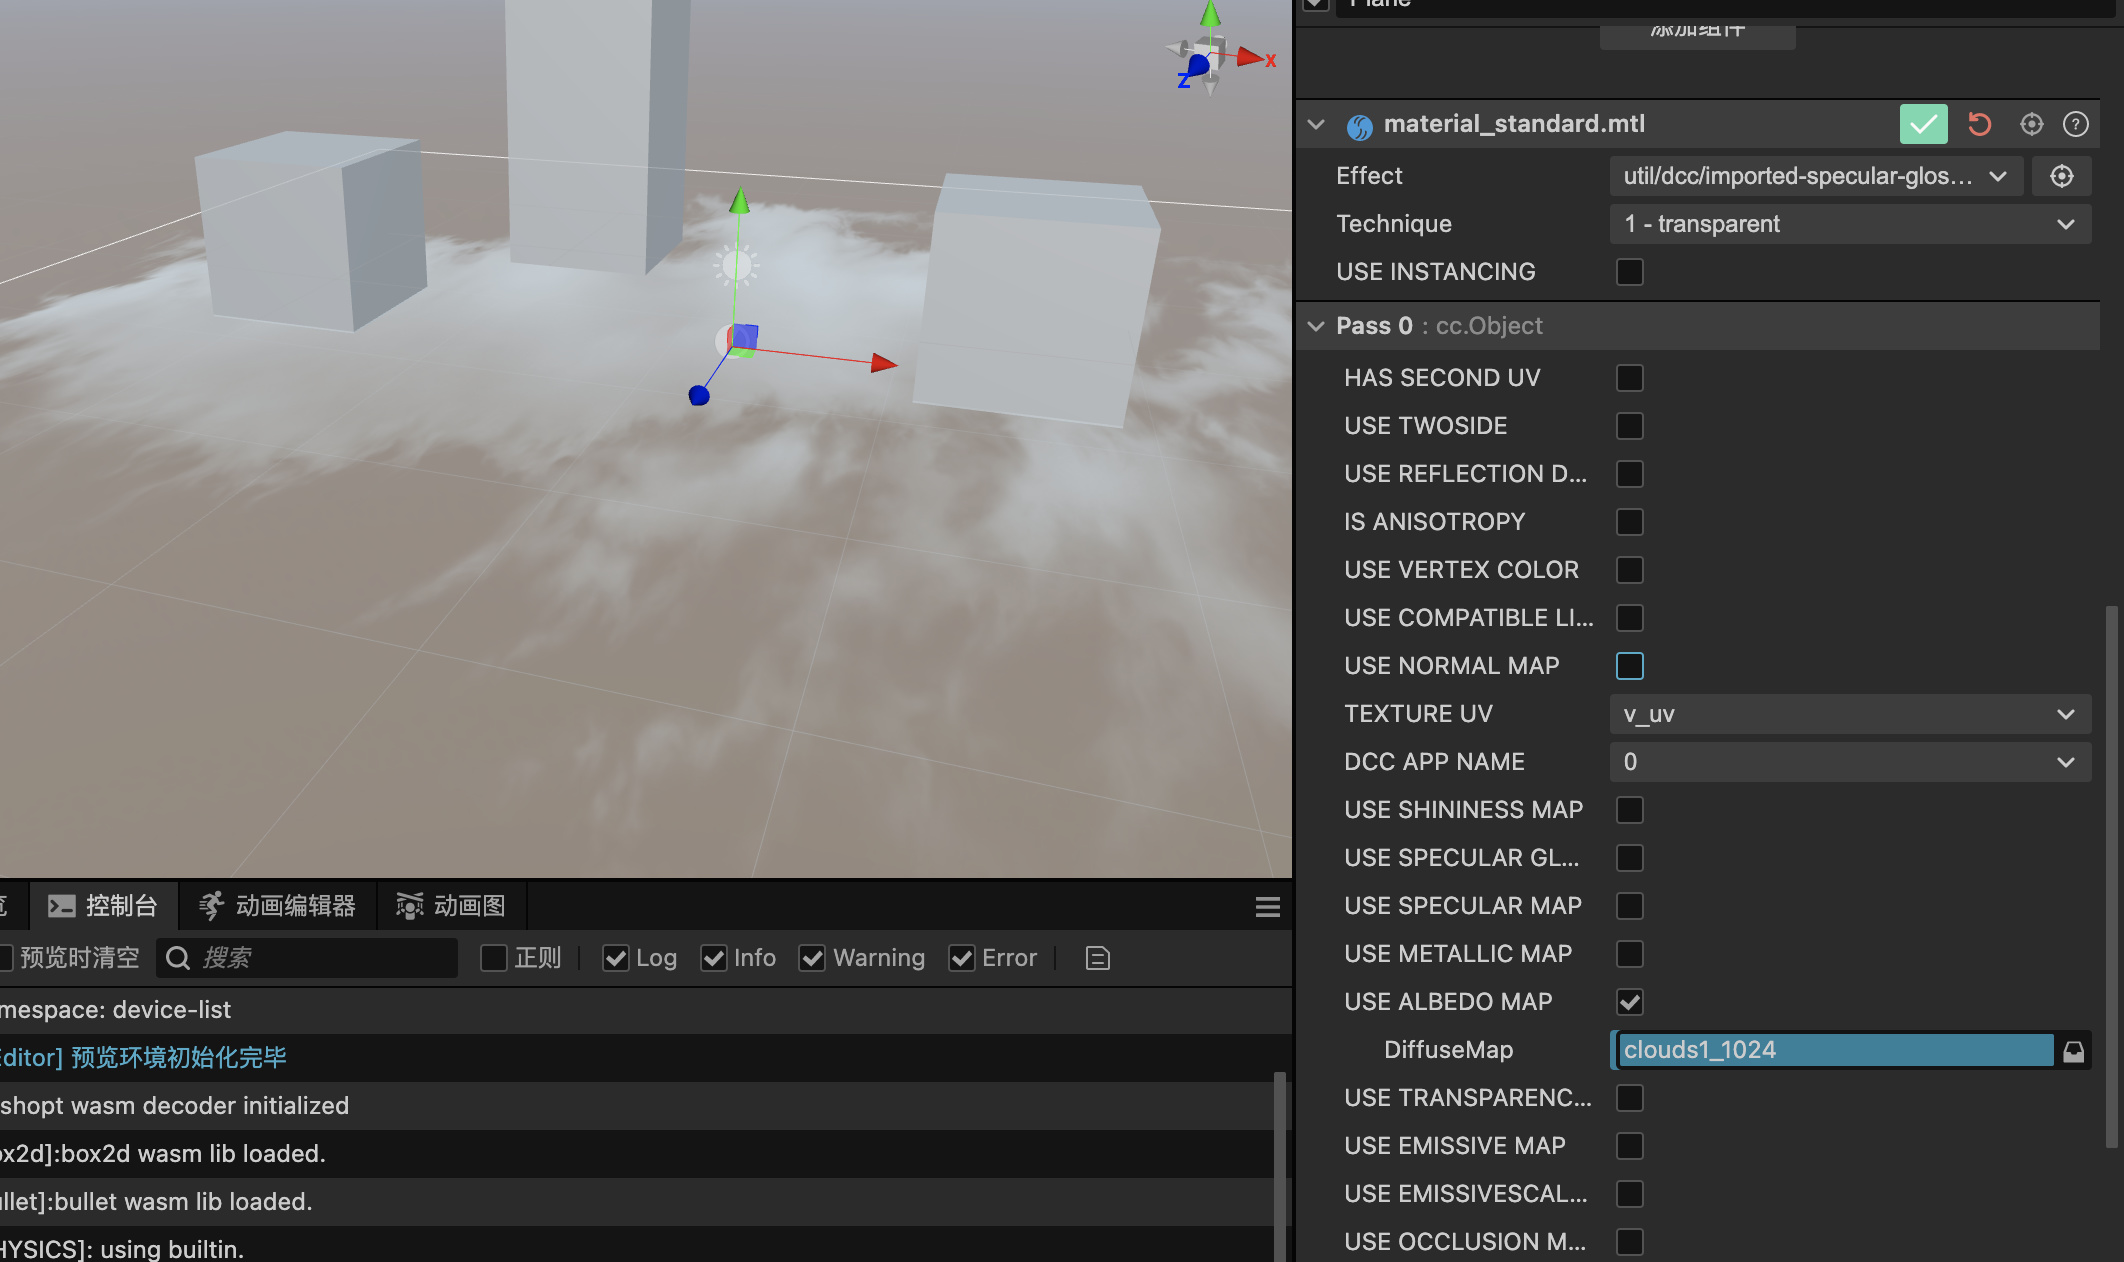This screenshot has width=2124, height=1262.
Task: Uncheck the USE ALBEDO MAP checkbox
Action: (x=1629, y=1002)
